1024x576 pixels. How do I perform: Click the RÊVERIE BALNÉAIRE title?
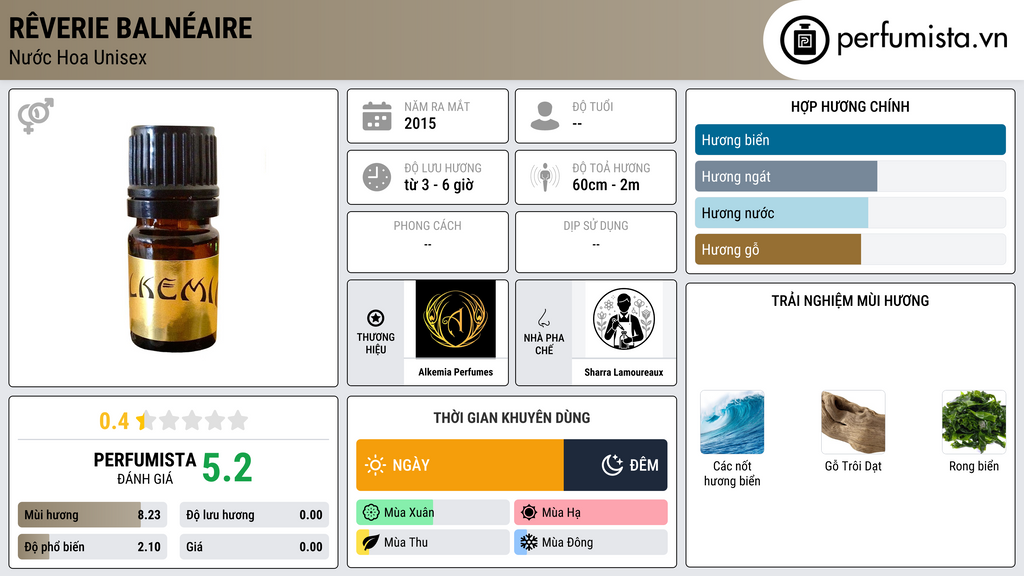pyautogui.click(x=130, y=28)
